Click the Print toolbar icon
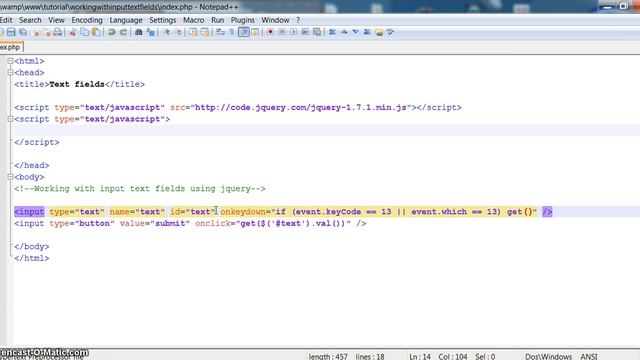The height and width of the screenshot is (360, 640). pyautogui.click(x=58, y=32)
